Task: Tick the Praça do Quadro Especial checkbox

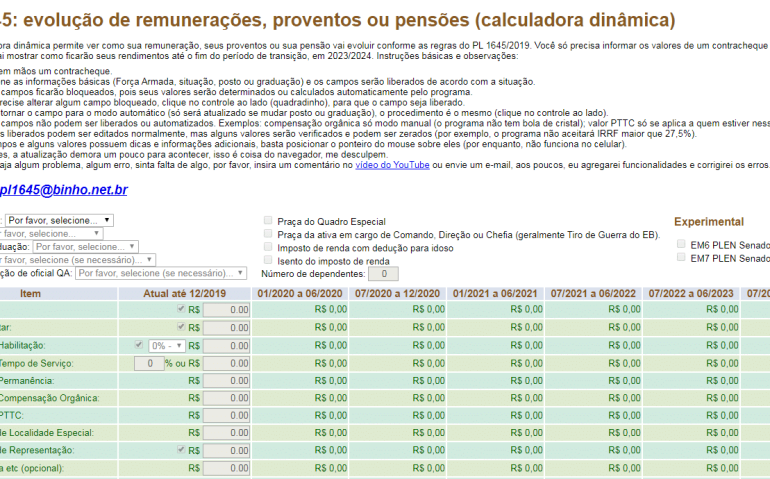Action: pos(268,220)
